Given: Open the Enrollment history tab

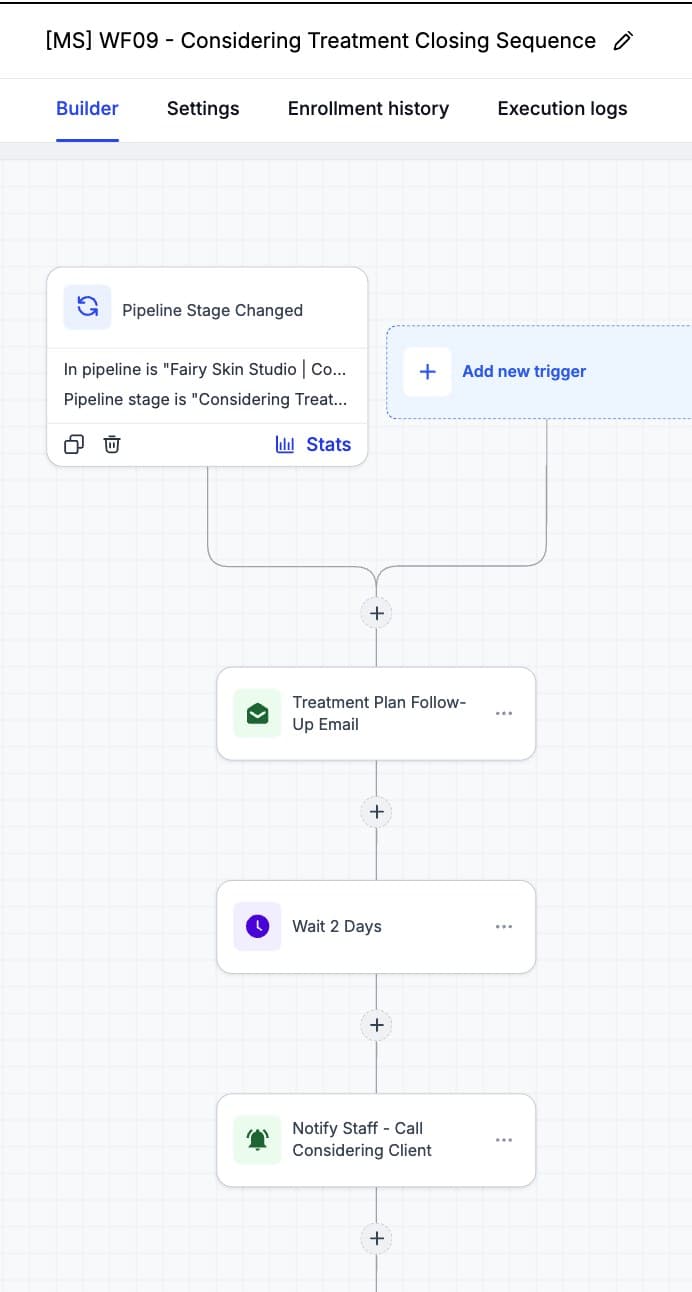Looking at the screenshot, I should tap(368, 109).
